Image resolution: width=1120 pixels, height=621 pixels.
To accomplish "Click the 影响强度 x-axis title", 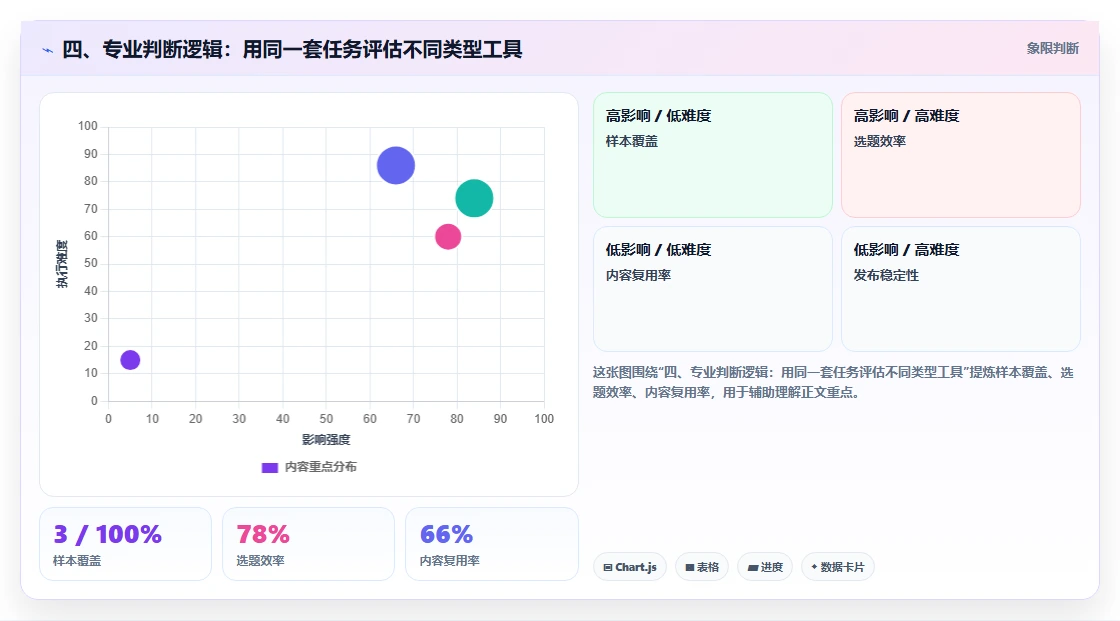I will [326, 439].
